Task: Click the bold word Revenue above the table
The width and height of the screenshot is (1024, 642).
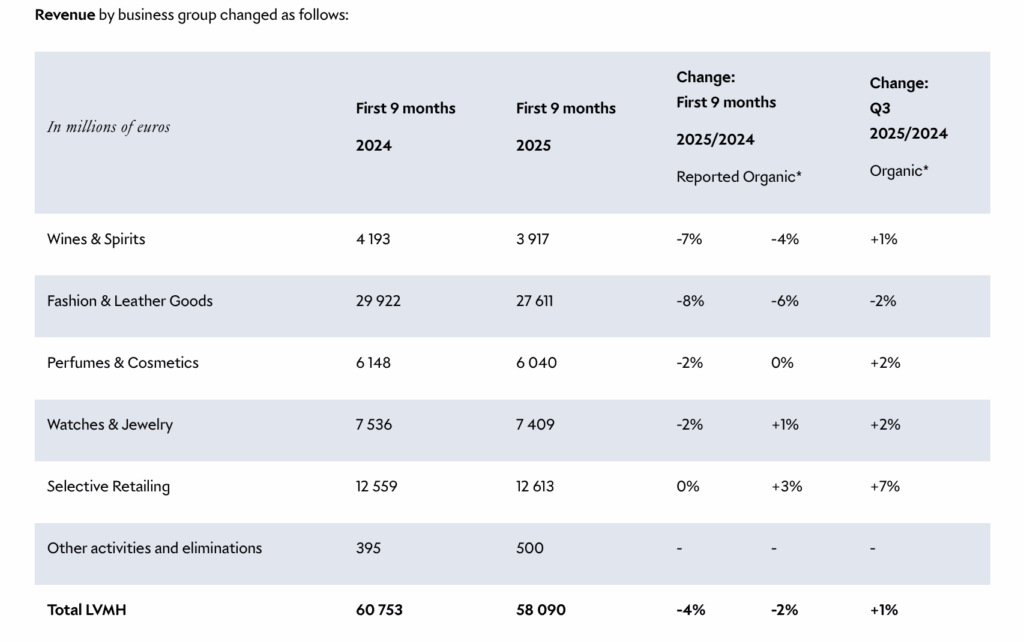Action: point(65,16)
